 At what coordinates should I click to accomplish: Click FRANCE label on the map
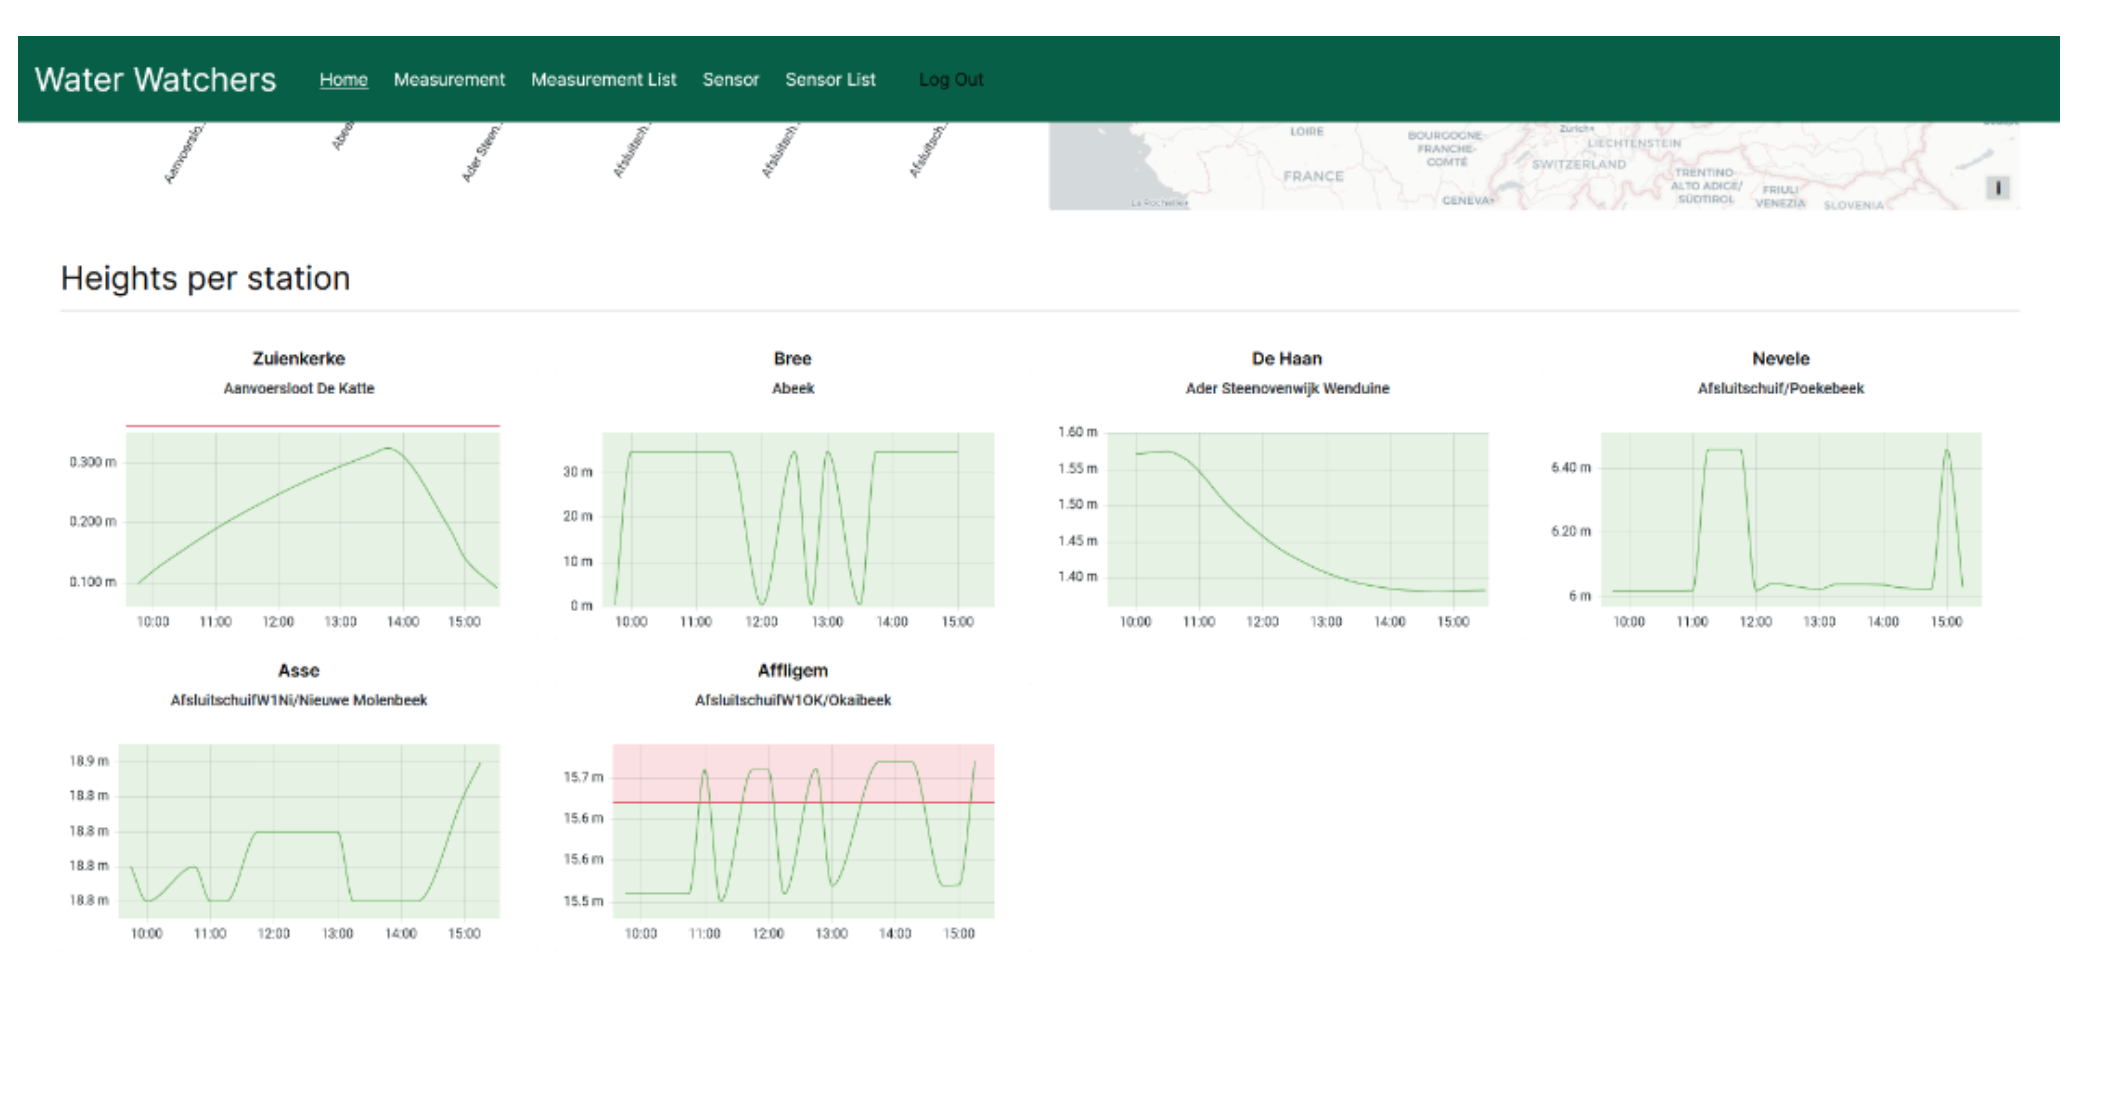[x=1313, y=176]
